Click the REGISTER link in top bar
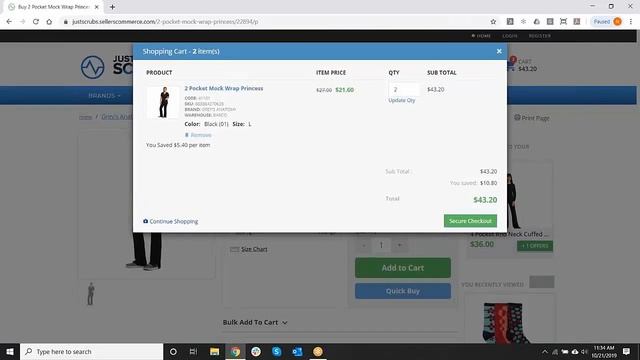 tap(540, 36)
